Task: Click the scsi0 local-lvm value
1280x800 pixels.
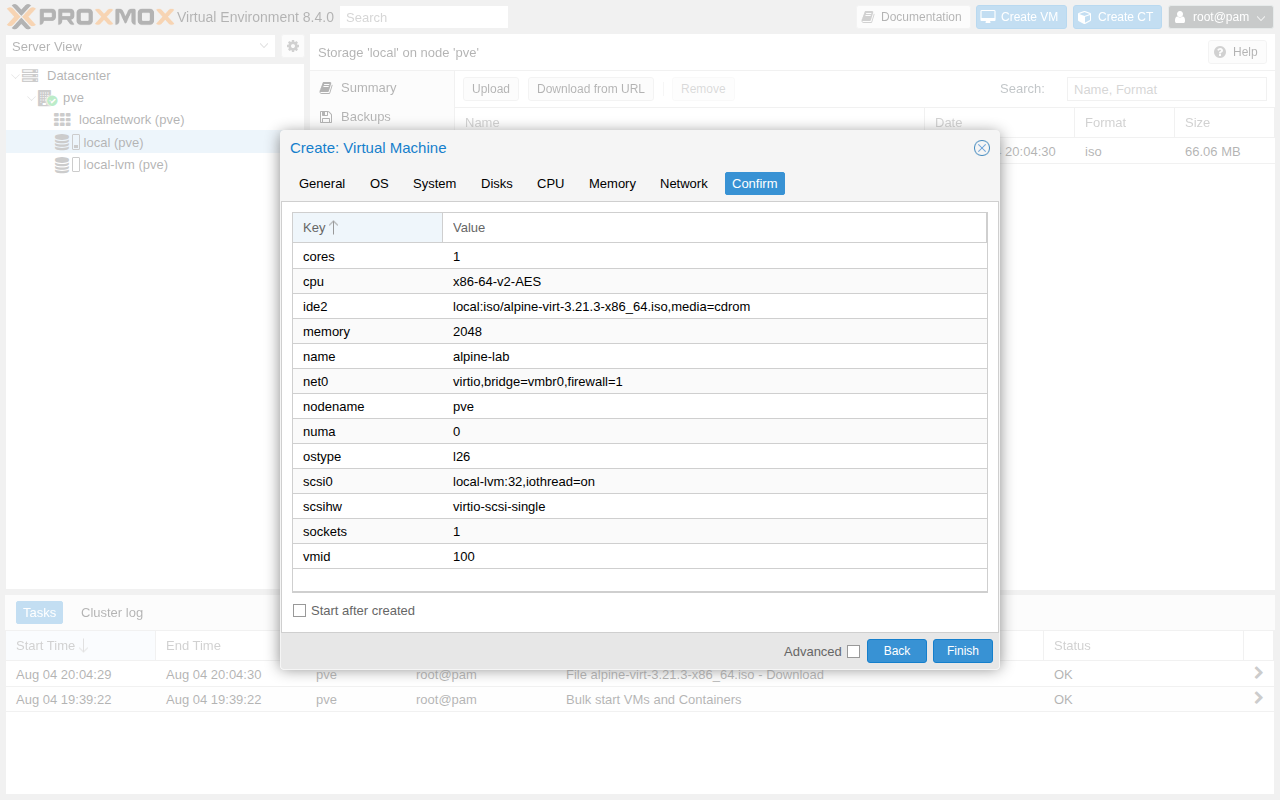Action: point(524,482)
